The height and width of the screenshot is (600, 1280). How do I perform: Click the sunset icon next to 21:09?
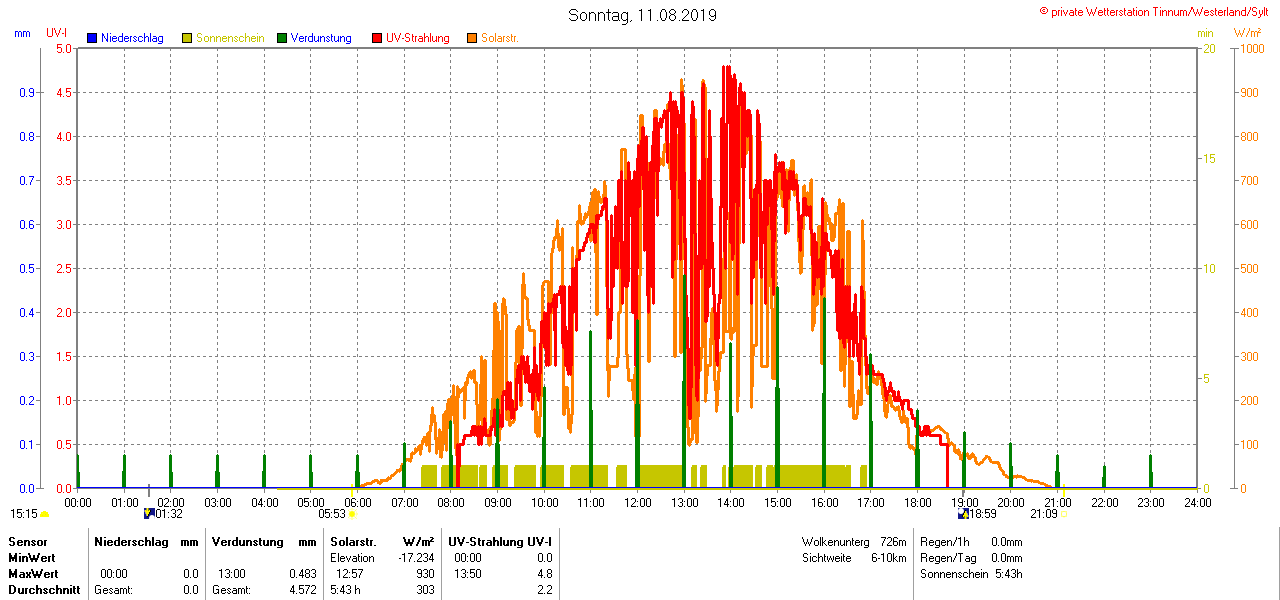pyautogui.click(x=1064, y=514)
